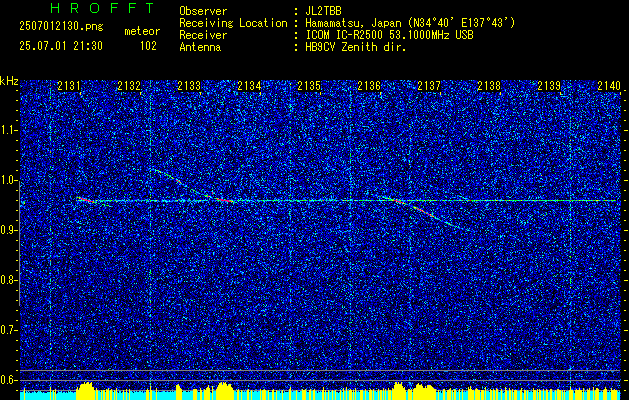Click the observer callsign JL2TBB

pos(323,11)
